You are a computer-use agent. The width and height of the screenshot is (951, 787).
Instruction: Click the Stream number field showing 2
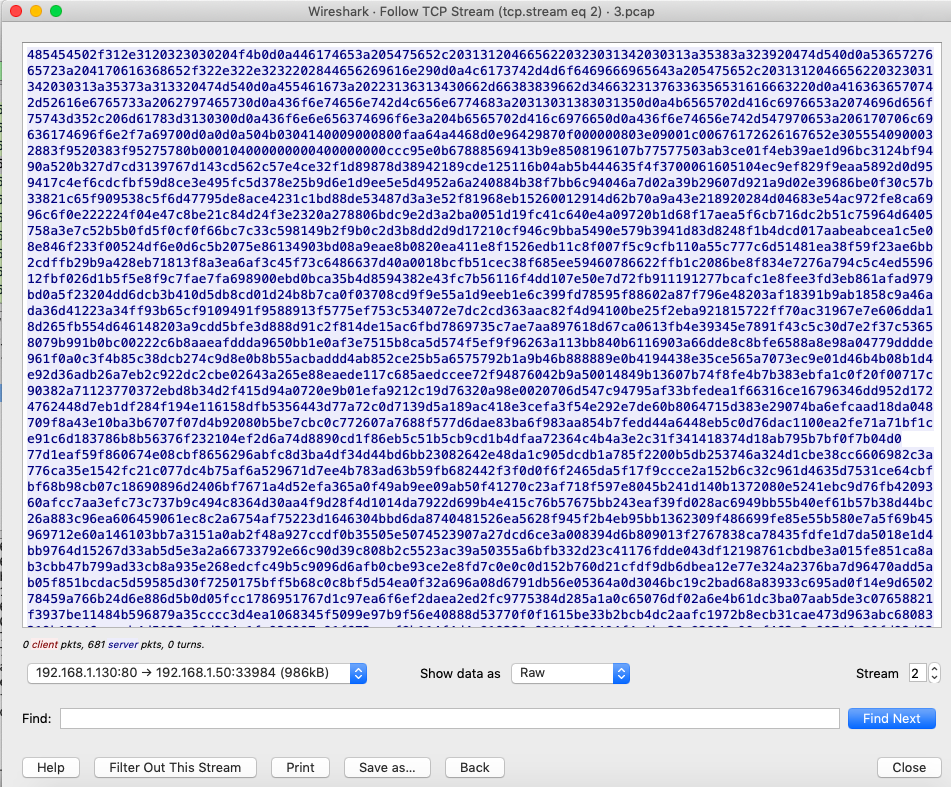[x=916, y=673]
